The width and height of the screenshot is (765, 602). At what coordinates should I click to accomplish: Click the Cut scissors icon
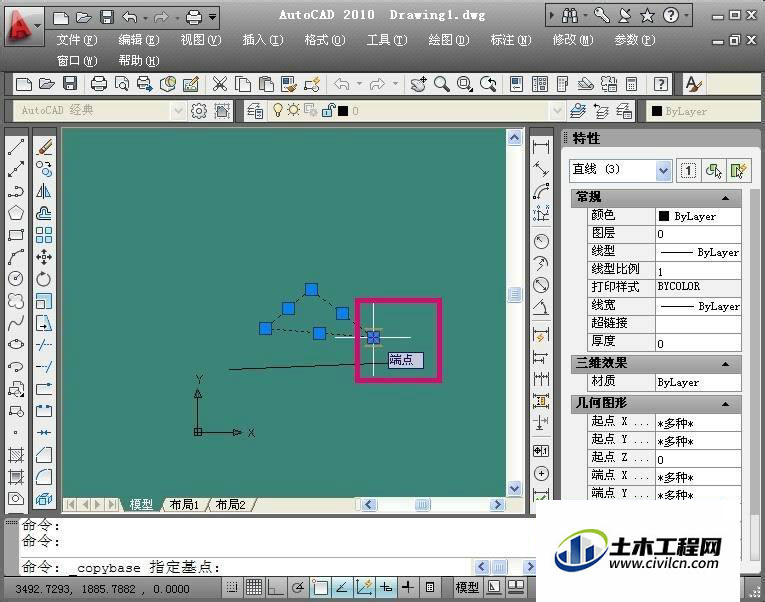pyautogui.click(x=220, y=84)
